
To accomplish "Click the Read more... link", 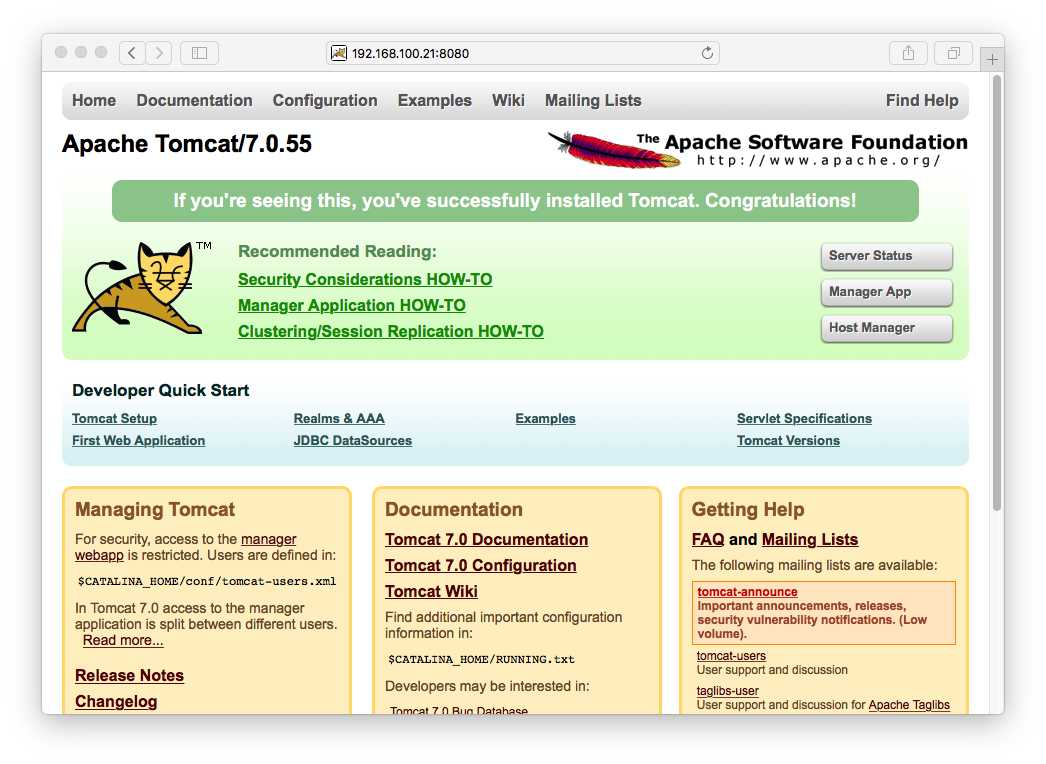I will 123,640.
